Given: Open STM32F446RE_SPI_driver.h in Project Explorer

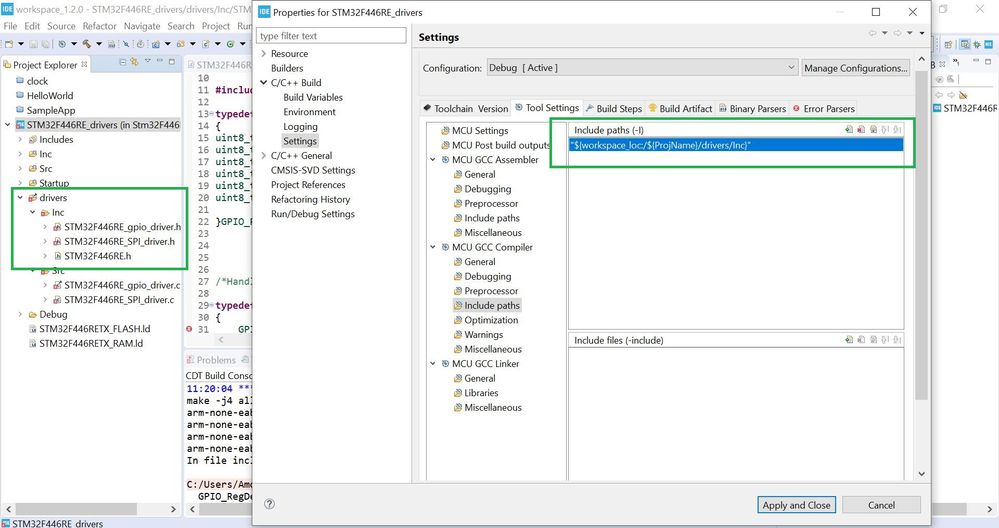Looking at the screenshot, I should (119, 241).
